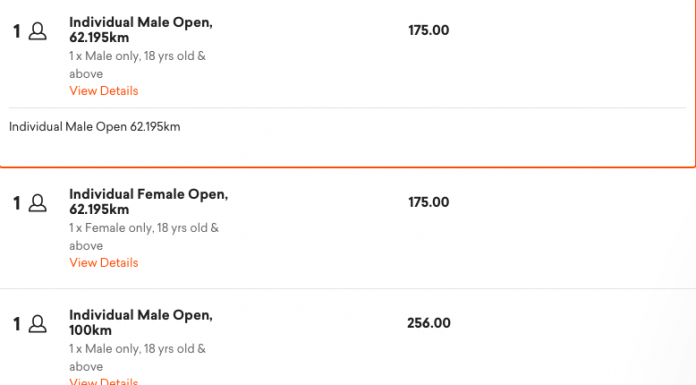
Task: Select Individual Male Open, 100km title
Action: tap(141, 322)
